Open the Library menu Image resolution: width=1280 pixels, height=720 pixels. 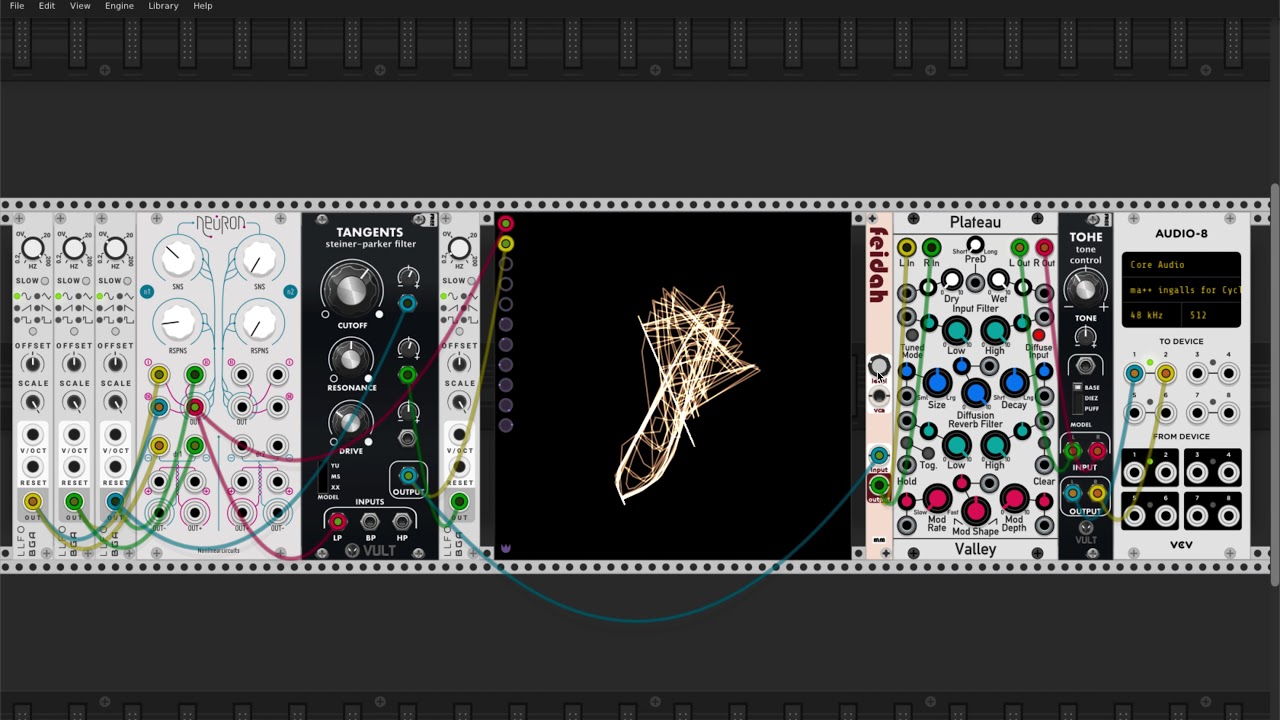tap(163, 6)
